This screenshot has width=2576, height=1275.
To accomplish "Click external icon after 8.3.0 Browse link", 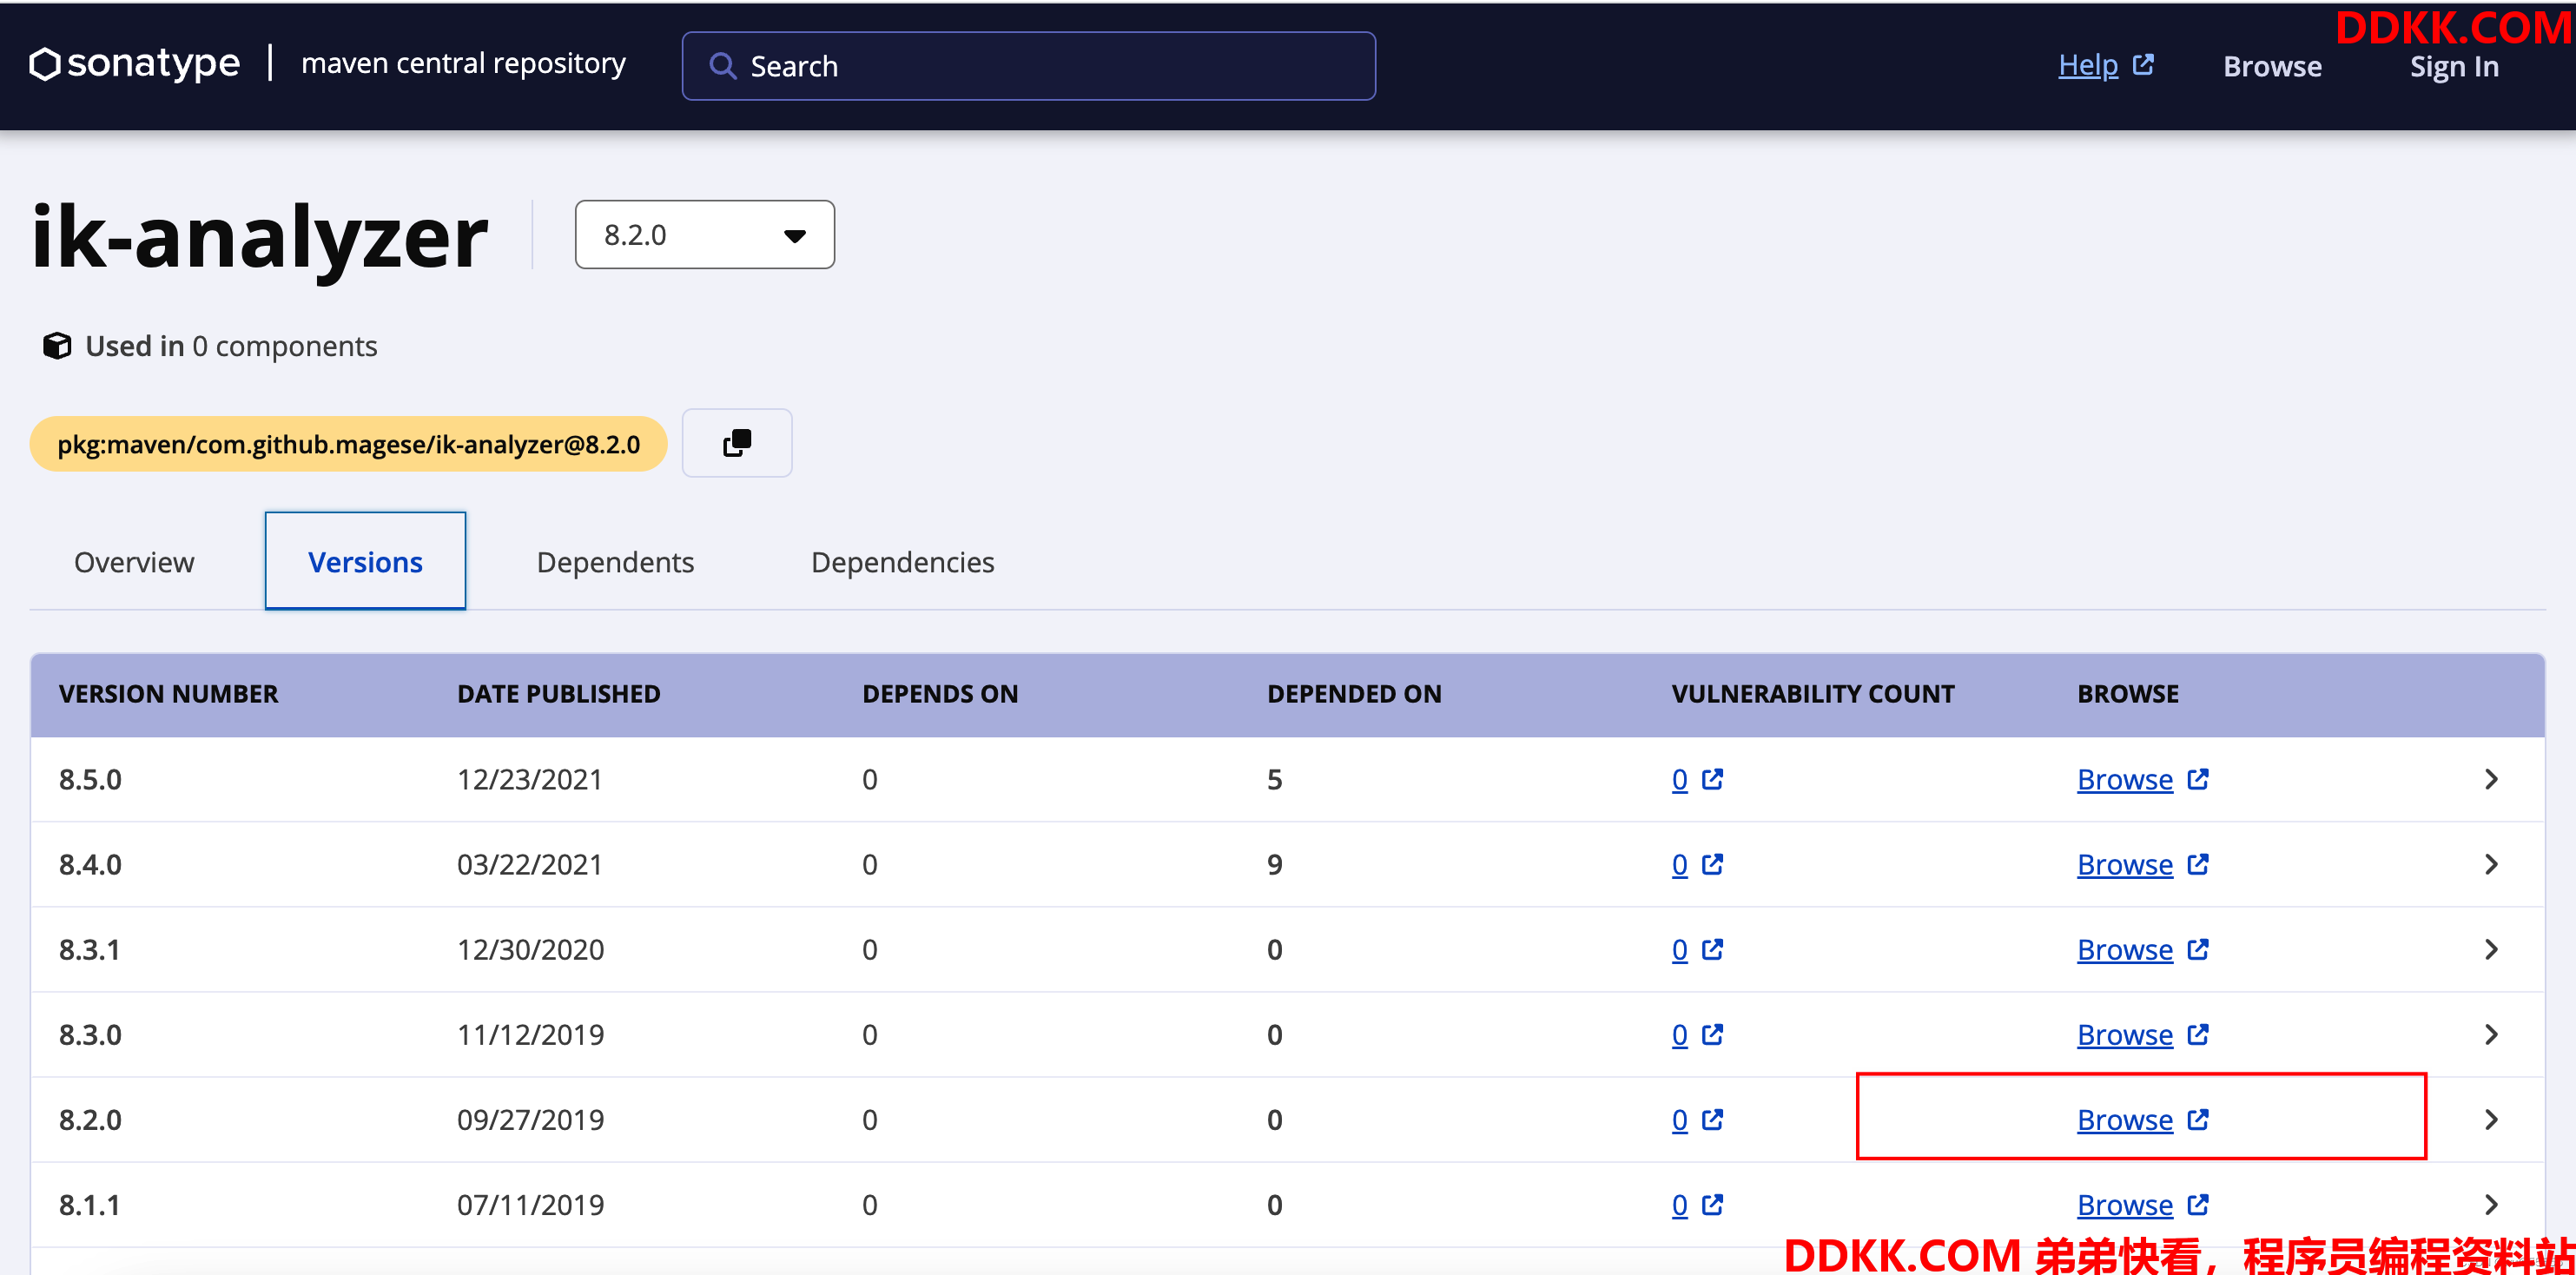I will pos(2198,1034).
